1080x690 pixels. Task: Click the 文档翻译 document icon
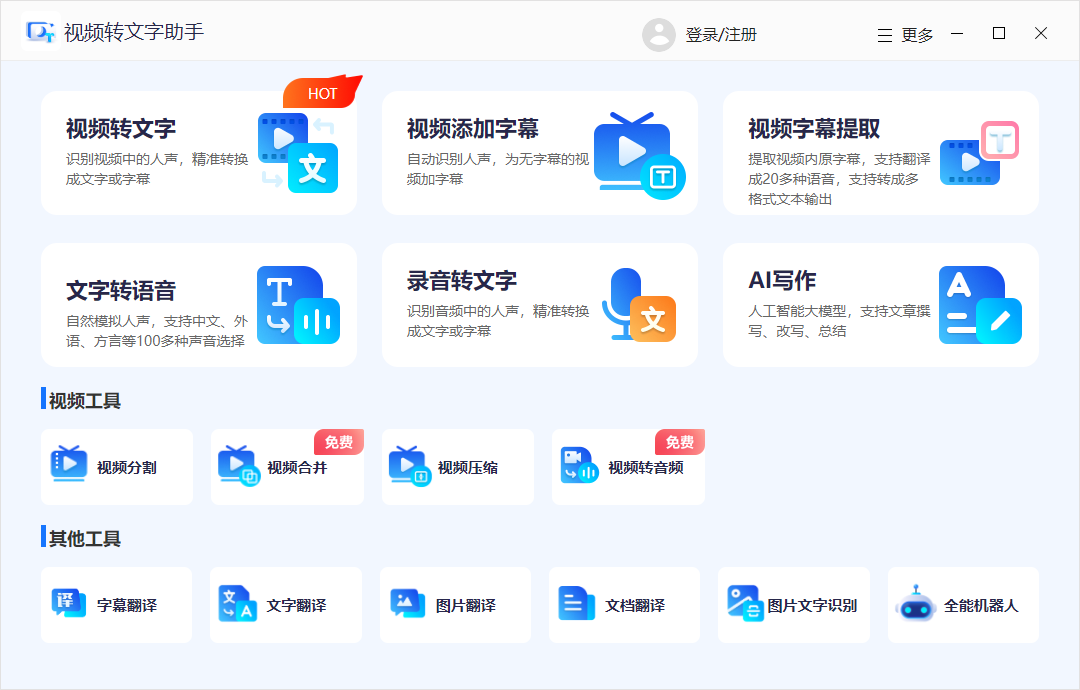[577, 603]
